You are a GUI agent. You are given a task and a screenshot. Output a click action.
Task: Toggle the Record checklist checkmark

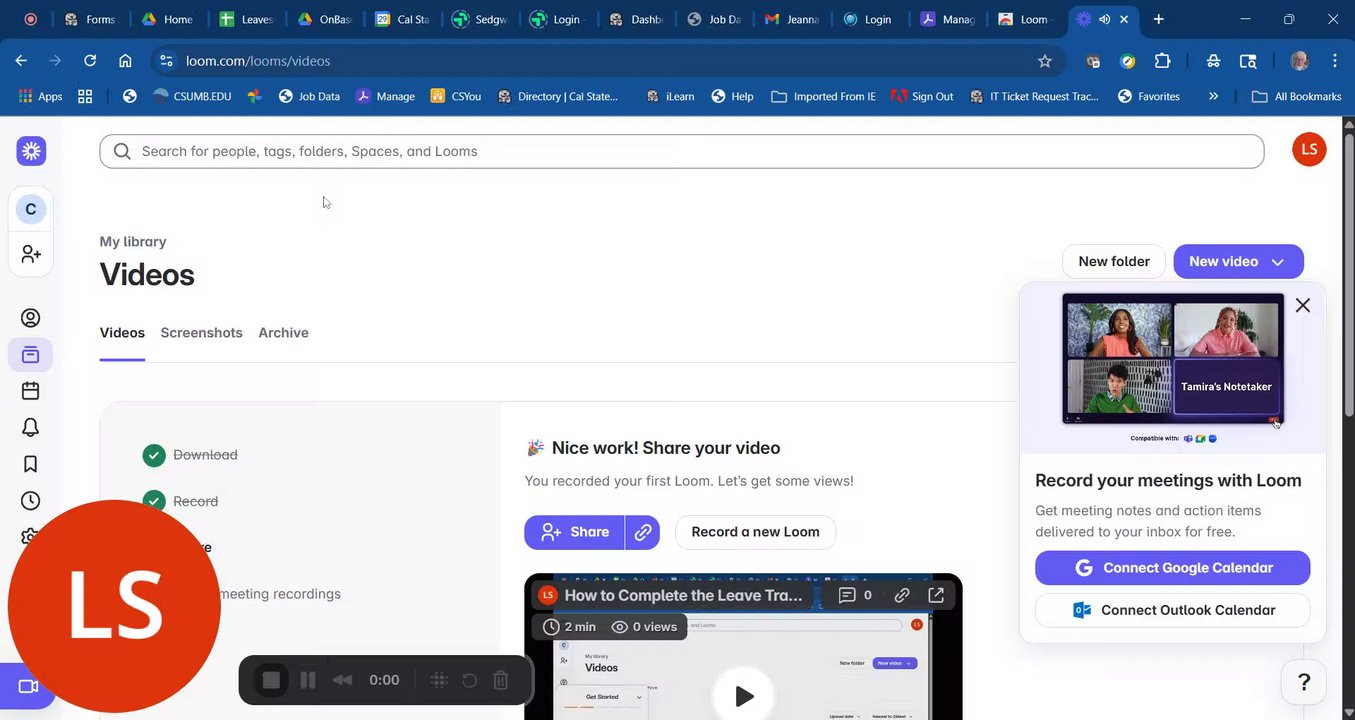pos(153,501)
